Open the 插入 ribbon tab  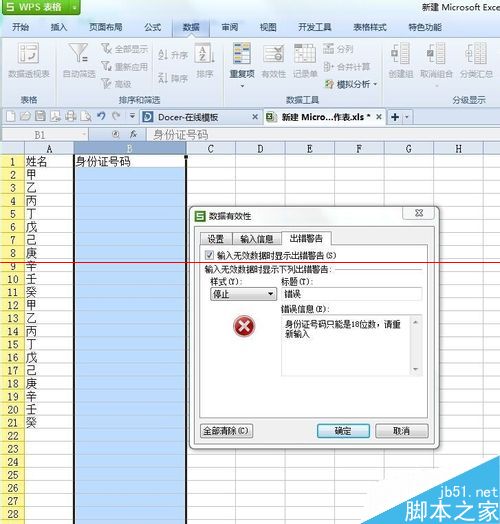59,27
